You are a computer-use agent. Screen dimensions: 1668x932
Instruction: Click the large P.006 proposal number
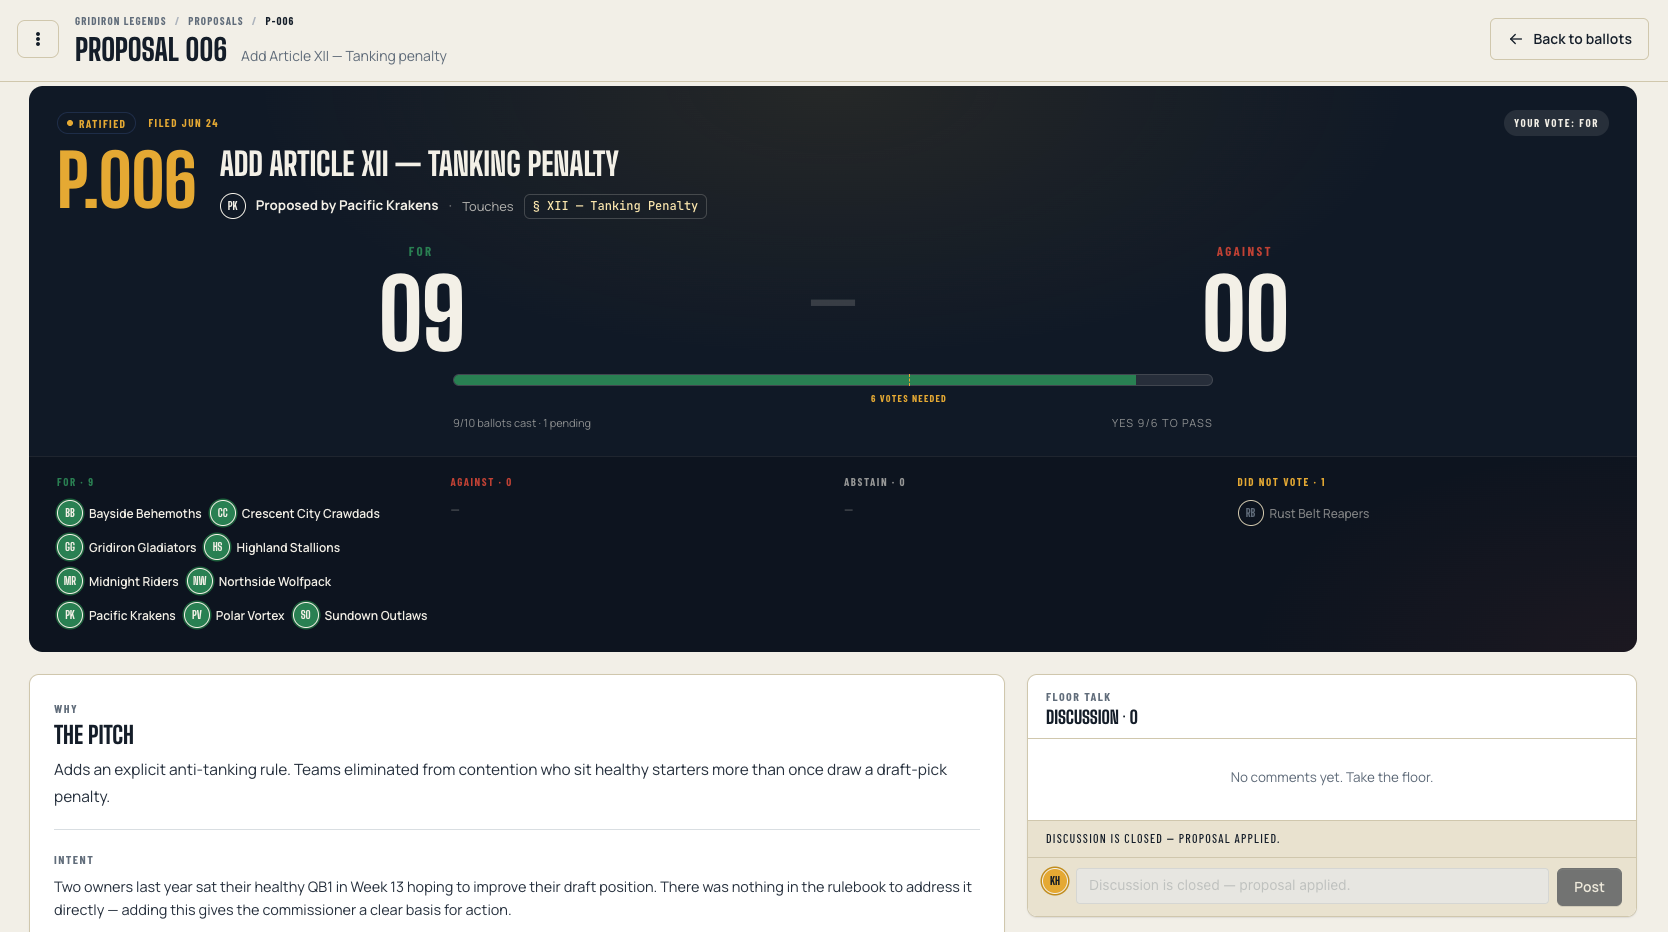click(127, 180)
